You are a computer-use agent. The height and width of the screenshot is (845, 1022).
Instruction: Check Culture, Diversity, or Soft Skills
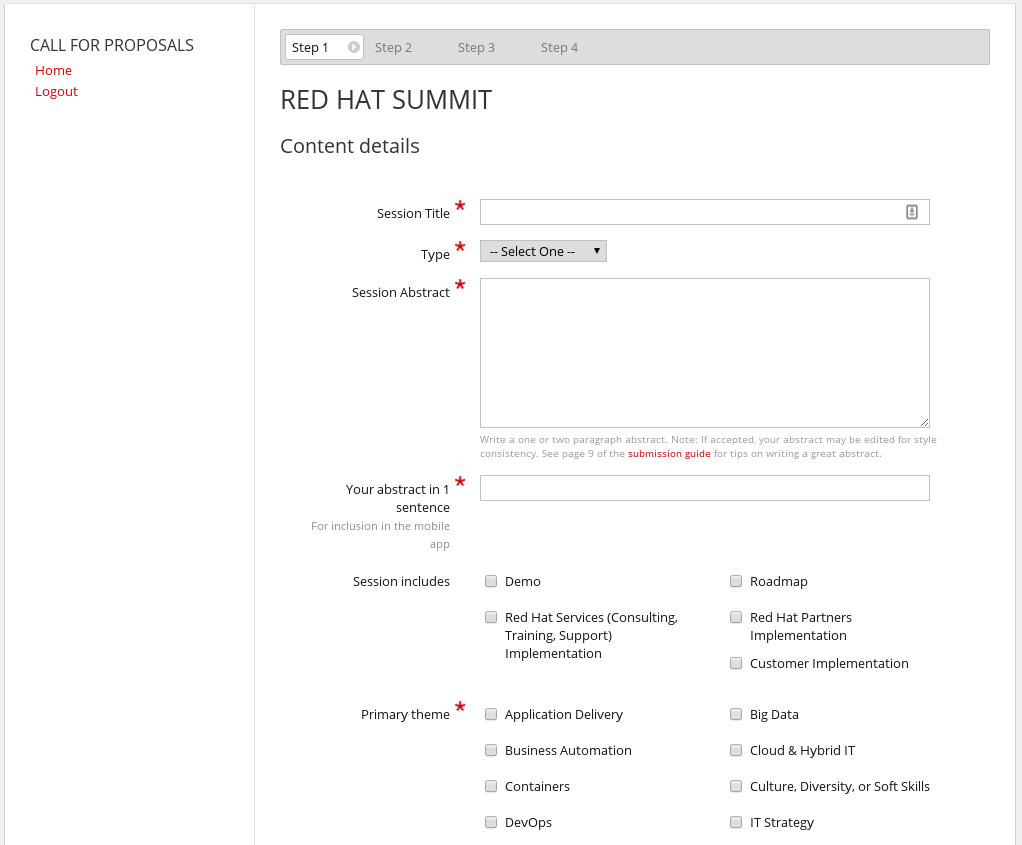(x=736, y=786)
